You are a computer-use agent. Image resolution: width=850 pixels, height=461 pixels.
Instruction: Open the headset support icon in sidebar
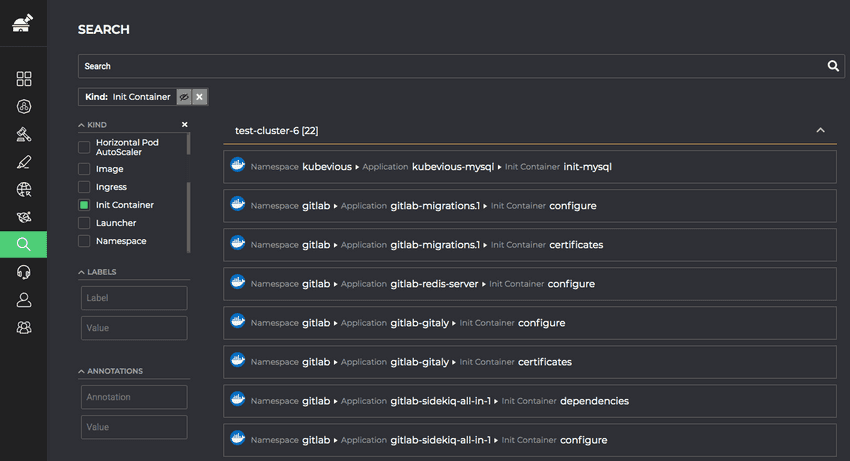(x=24, y=272)
